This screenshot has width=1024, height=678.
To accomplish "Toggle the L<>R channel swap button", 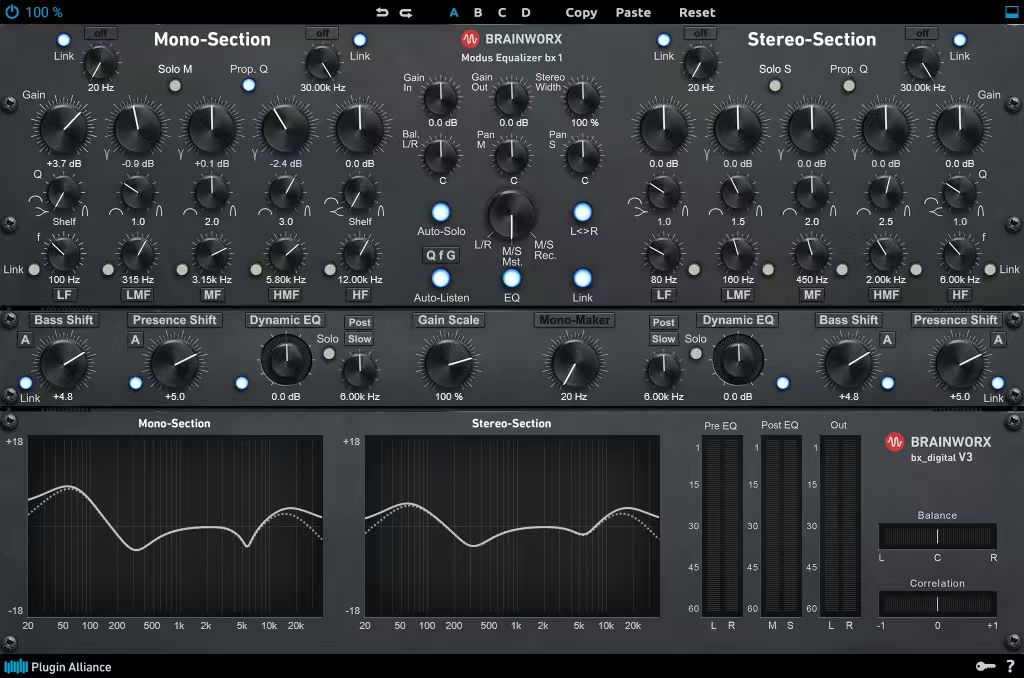I will click(x=583, y=212).
